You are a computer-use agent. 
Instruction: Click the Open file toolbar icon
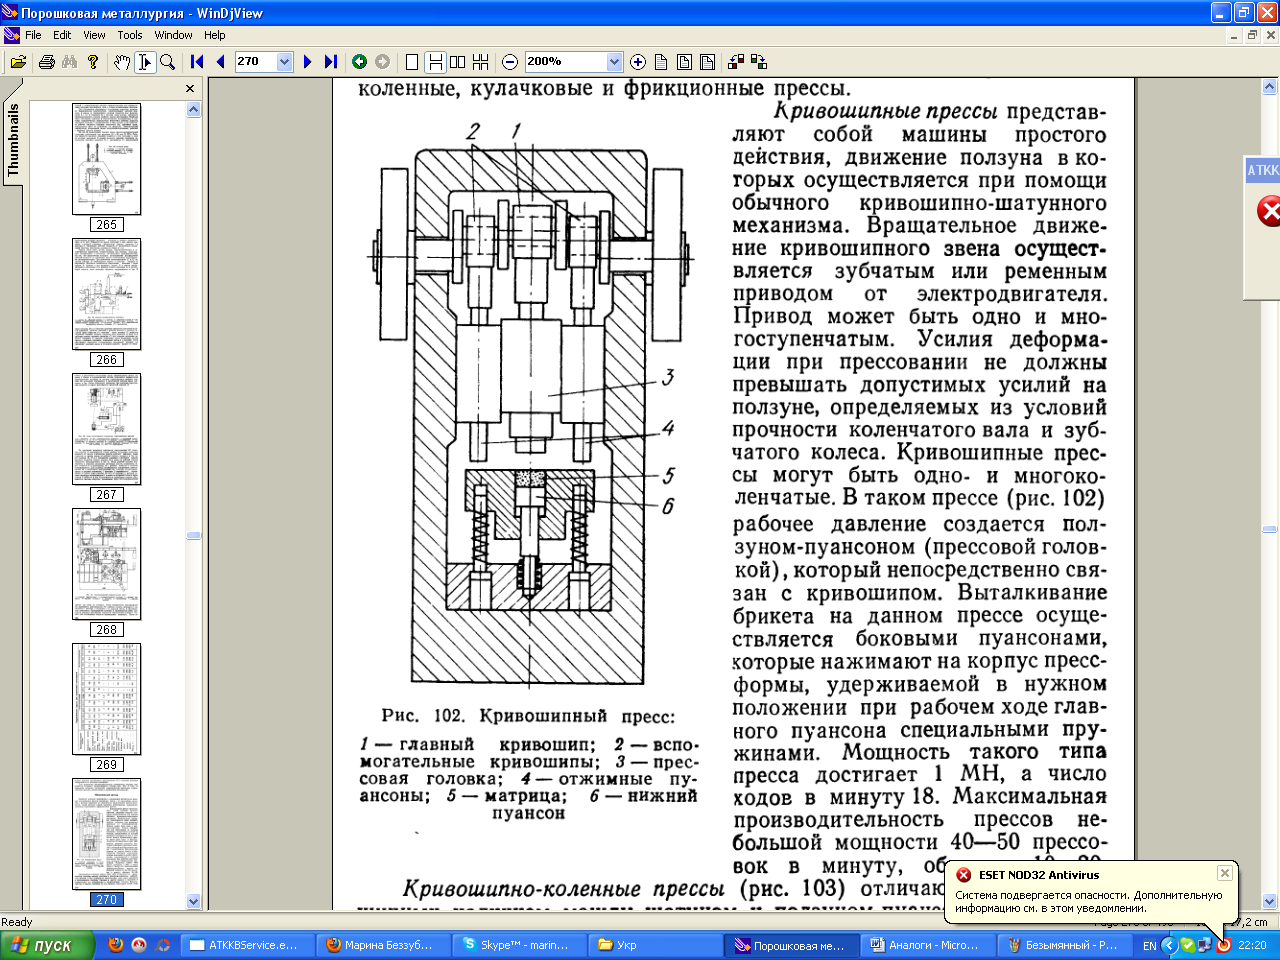(x=18, y=62)
